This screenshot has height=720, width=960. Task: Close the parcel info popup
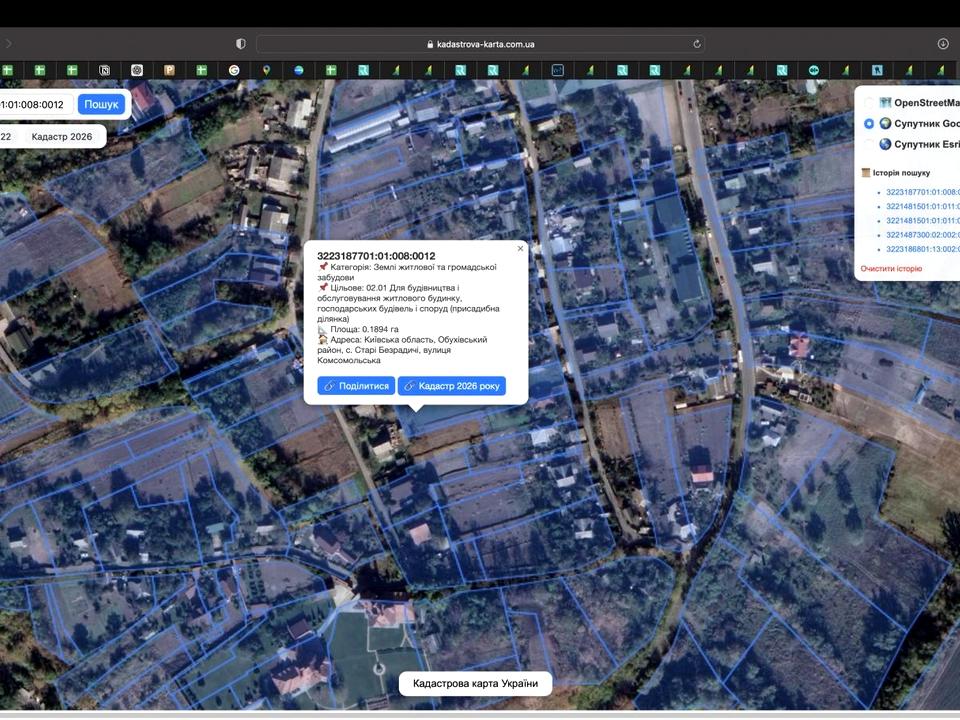[x=520, y=249]
